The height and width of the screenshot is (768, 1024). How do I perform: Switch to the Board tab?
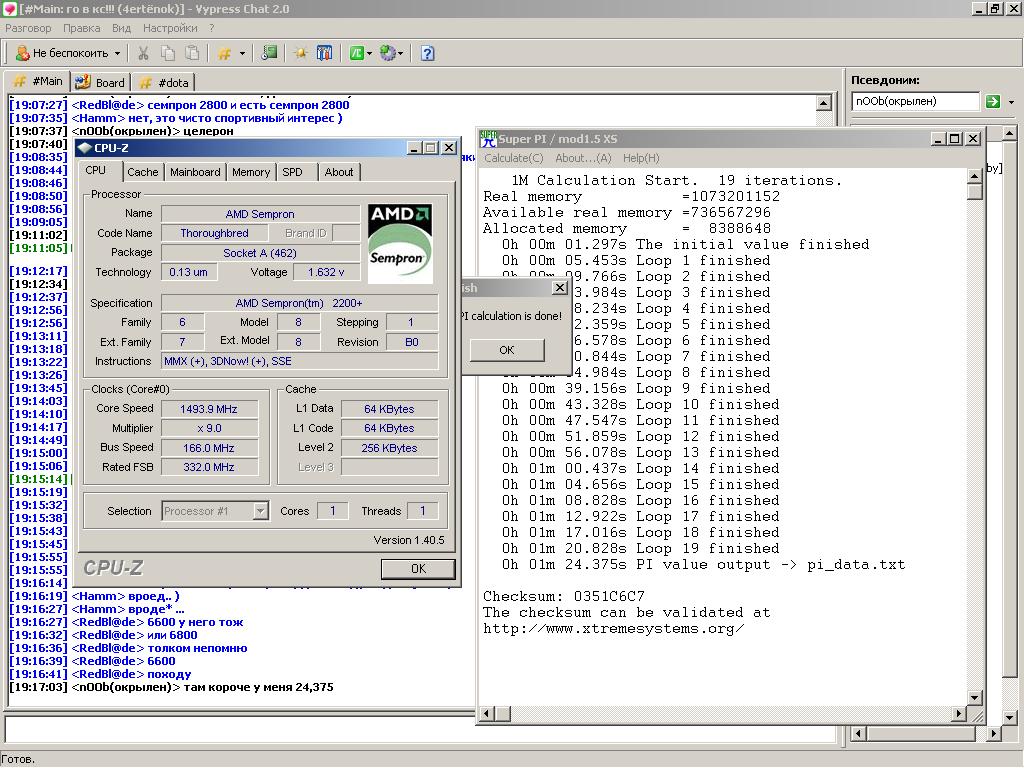pos(100,82)
